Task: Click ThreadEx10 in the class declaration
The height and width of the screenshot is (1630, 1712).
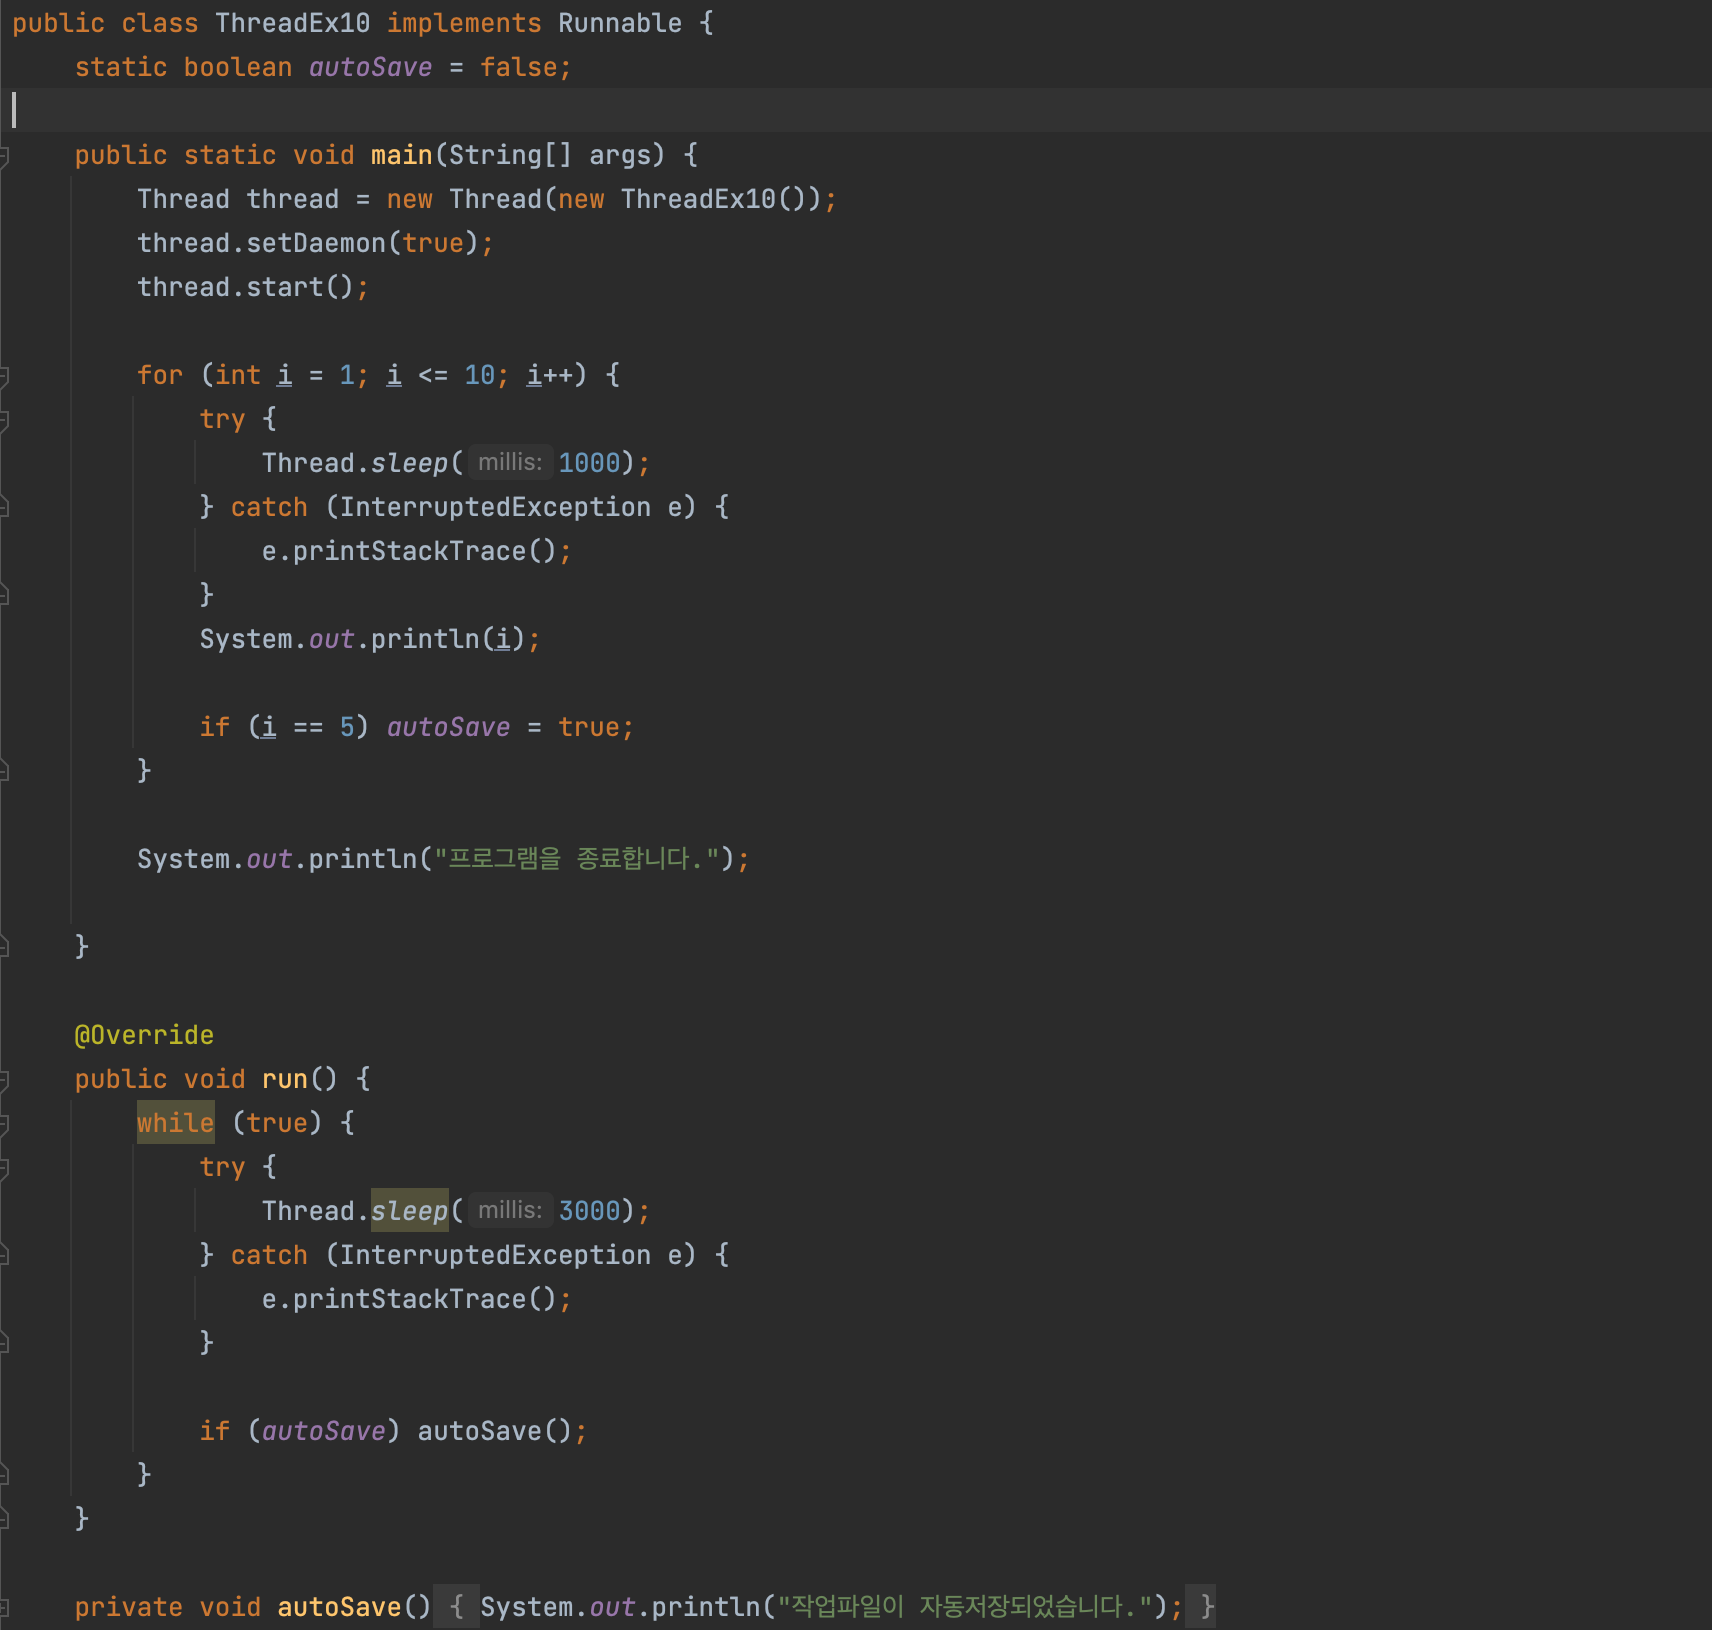Action: [x=292, y=23]
